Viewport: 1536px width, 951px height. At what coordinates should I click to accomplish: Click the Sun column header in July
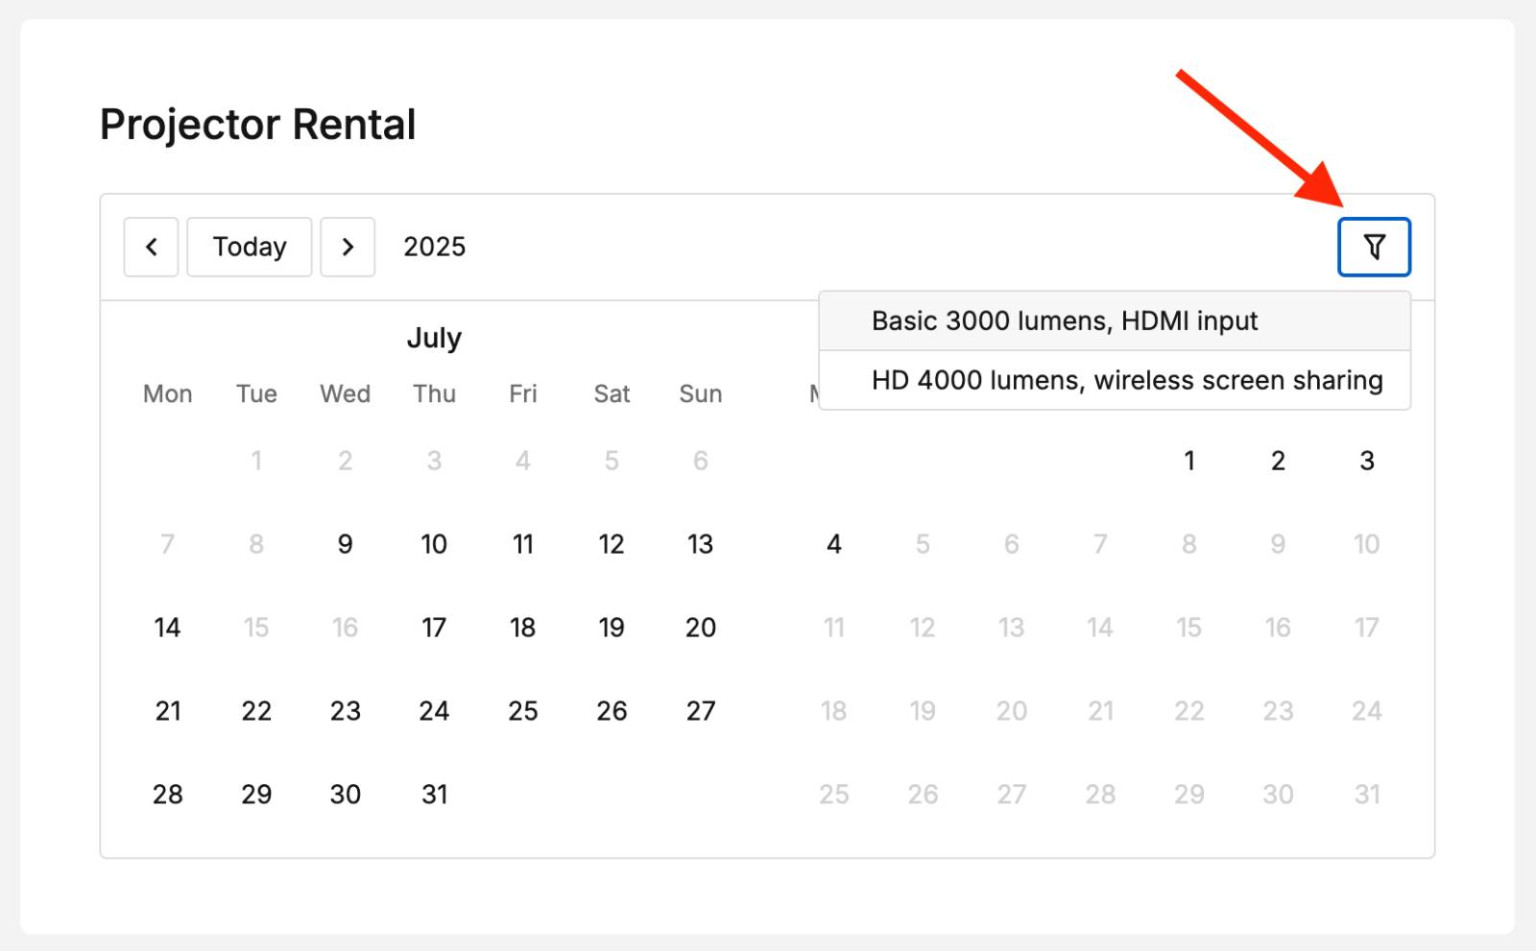coord(700,394)
